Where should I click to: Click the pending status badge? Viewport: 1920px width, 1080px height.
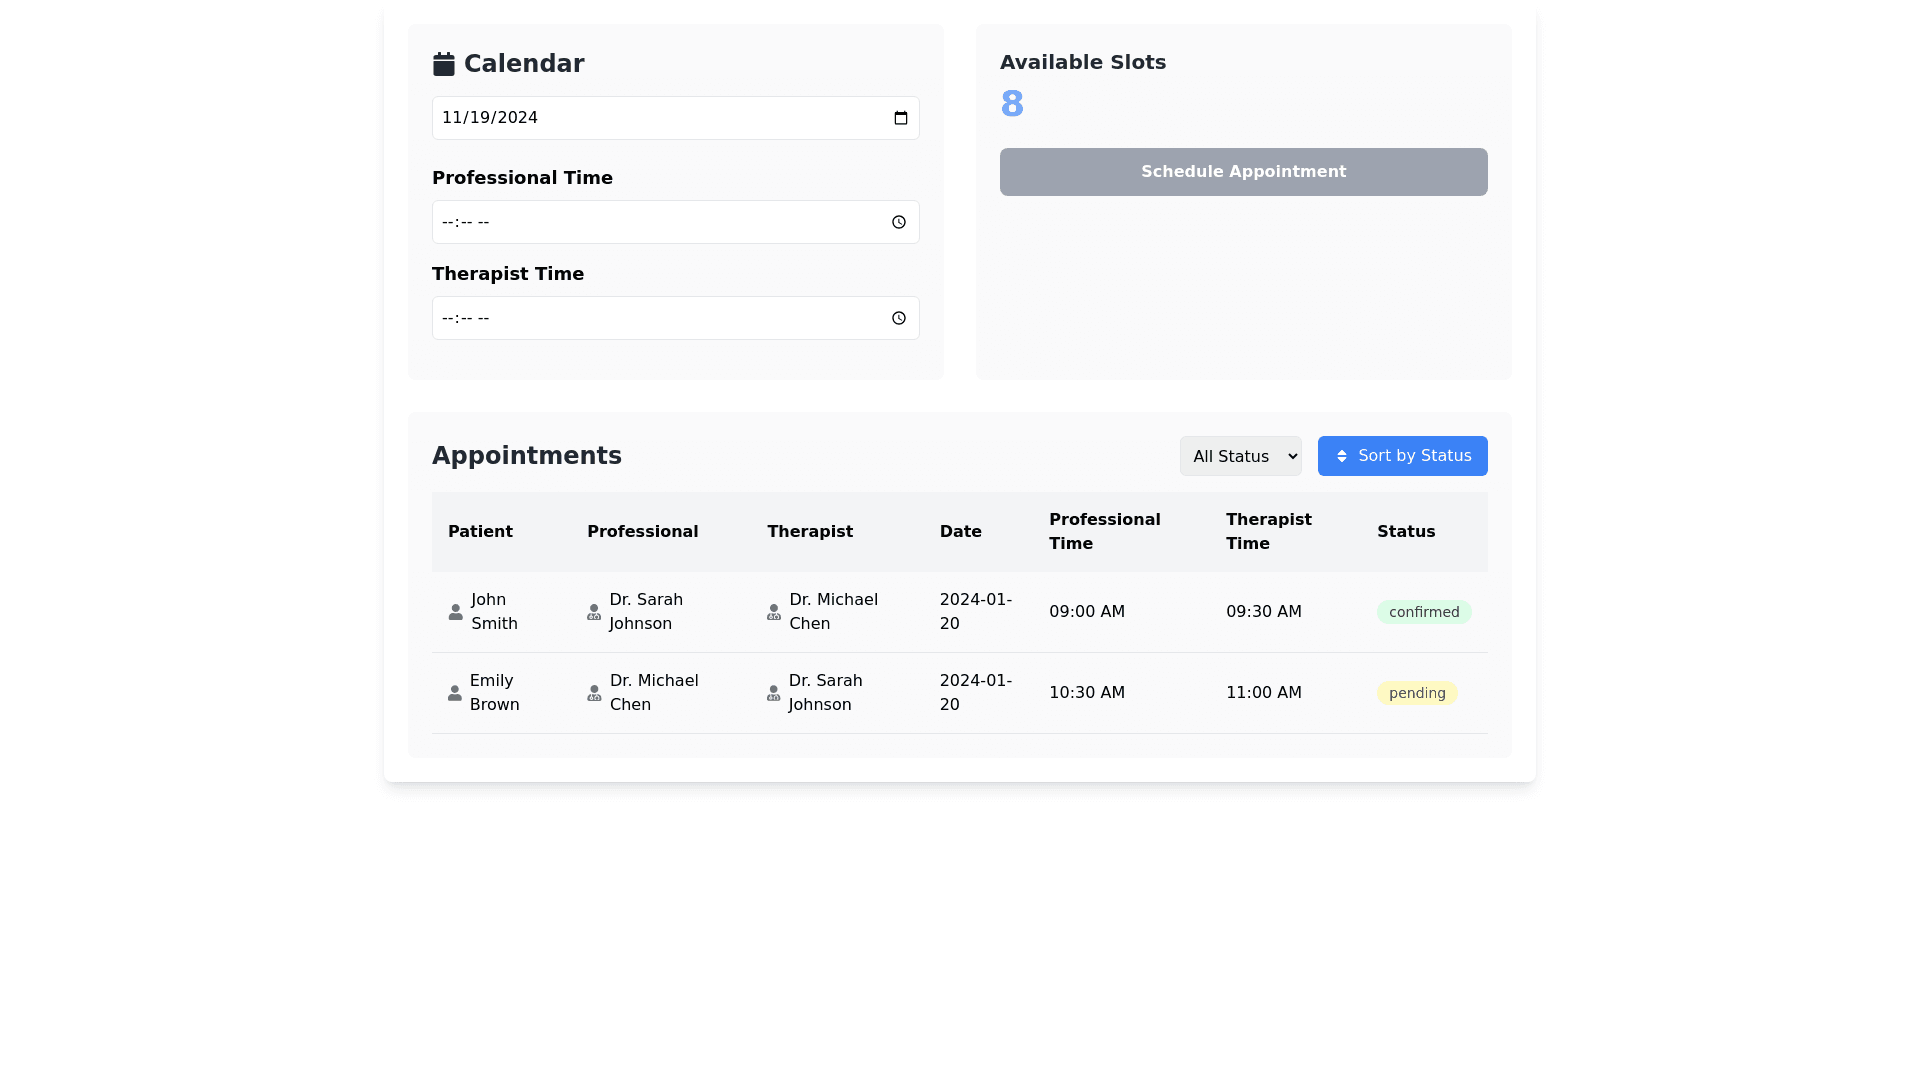(x=1417, y=693)
